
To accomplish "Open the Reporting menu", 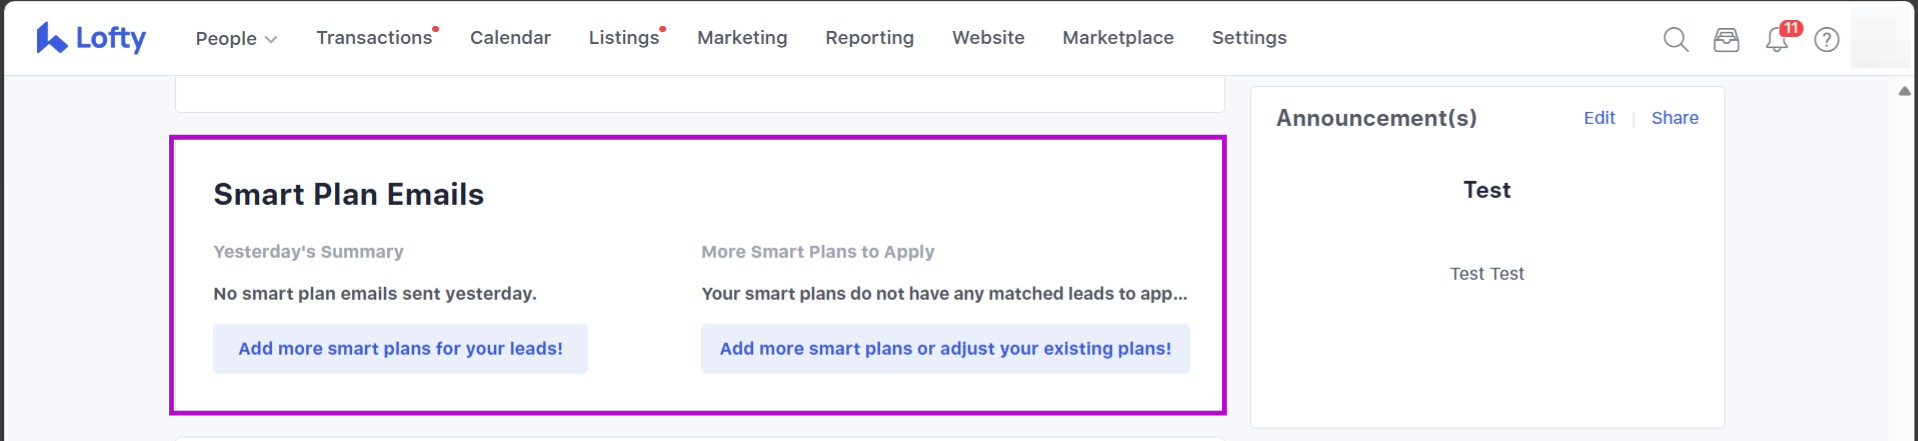I will [869, 37].
